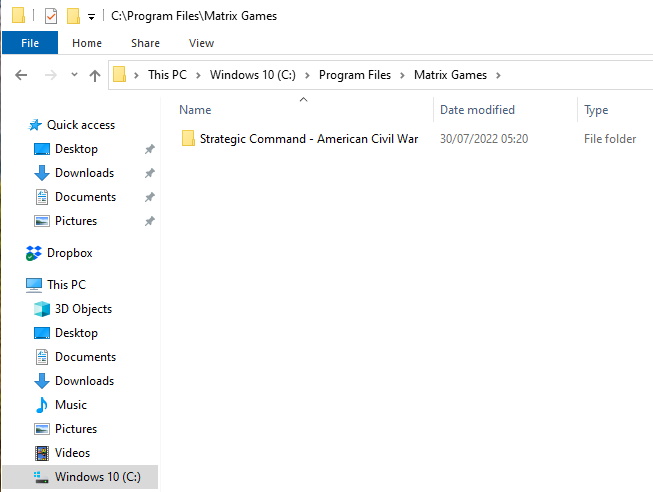Click the blue download arrow icon under This PC
The width and height of the screenshot is (653, 492).
point(42,381)
